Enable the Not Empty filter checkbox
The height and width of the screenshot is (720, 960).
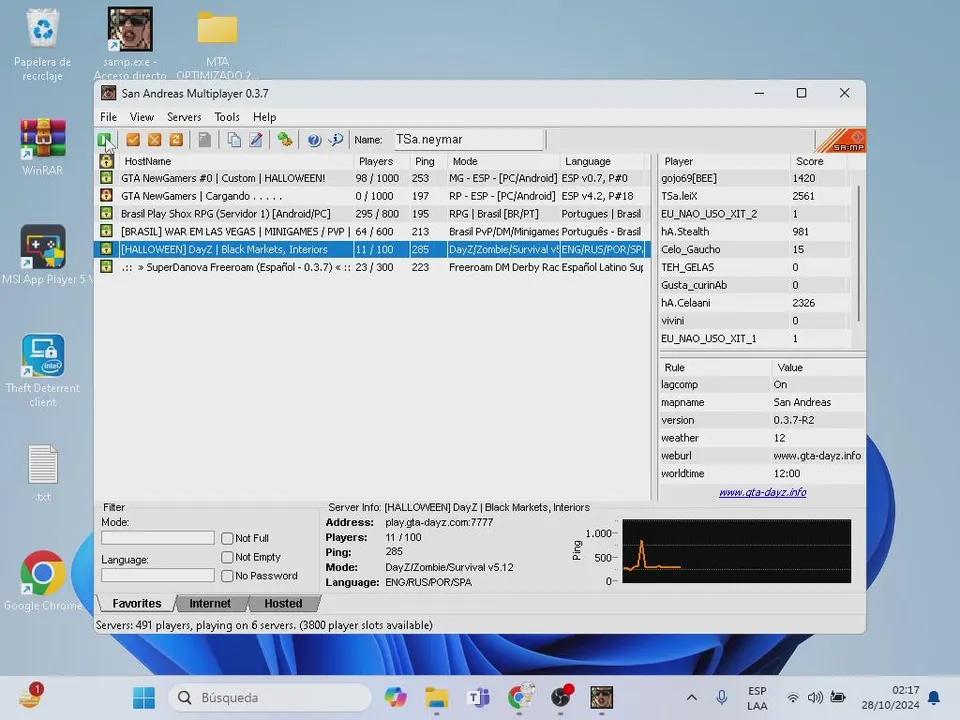tap(227, 557)
